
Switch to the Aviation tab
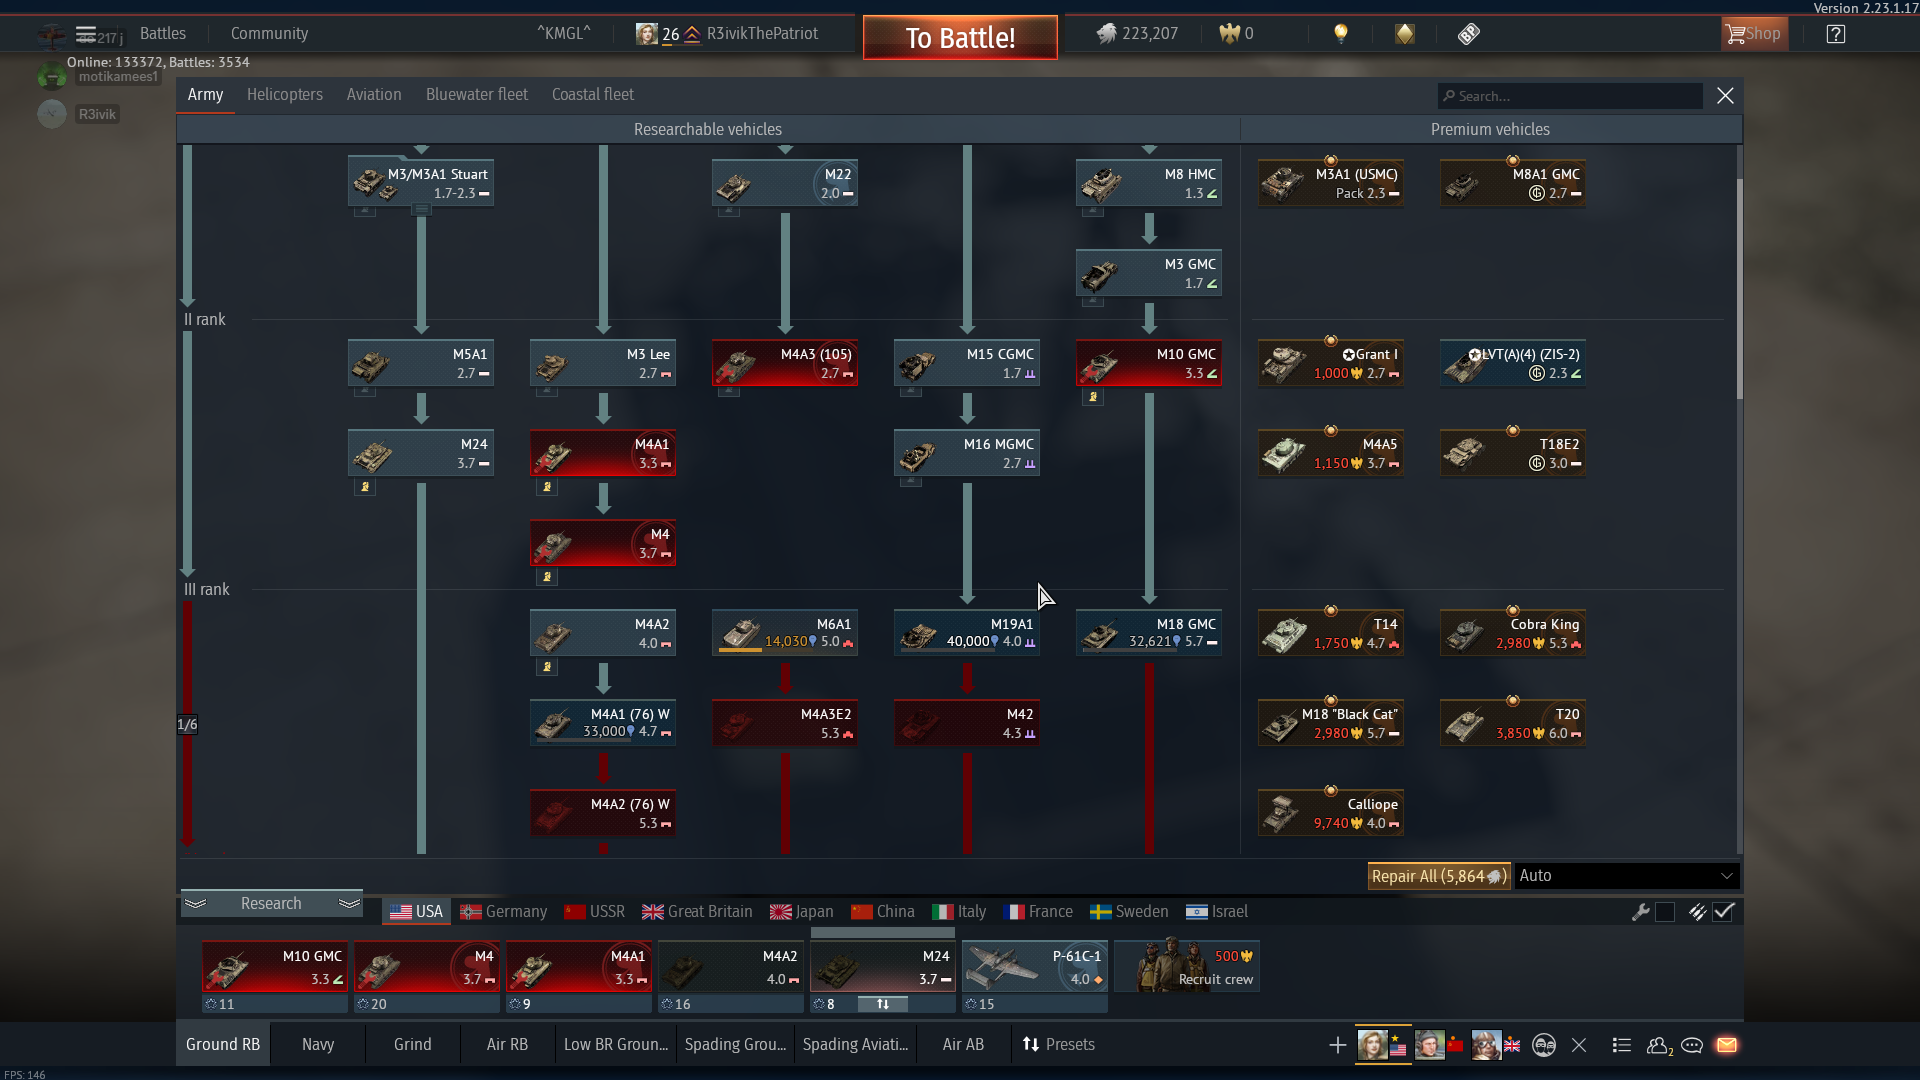point(373,94)
